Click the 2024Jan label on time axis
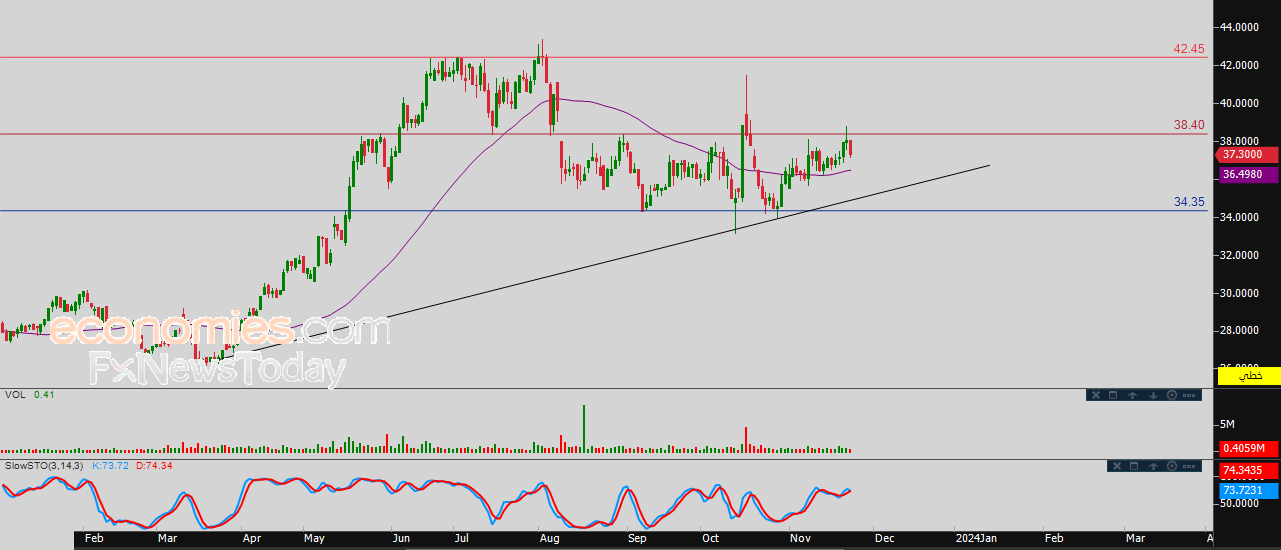The image size is (1281, 550). [x=974, y=538]
